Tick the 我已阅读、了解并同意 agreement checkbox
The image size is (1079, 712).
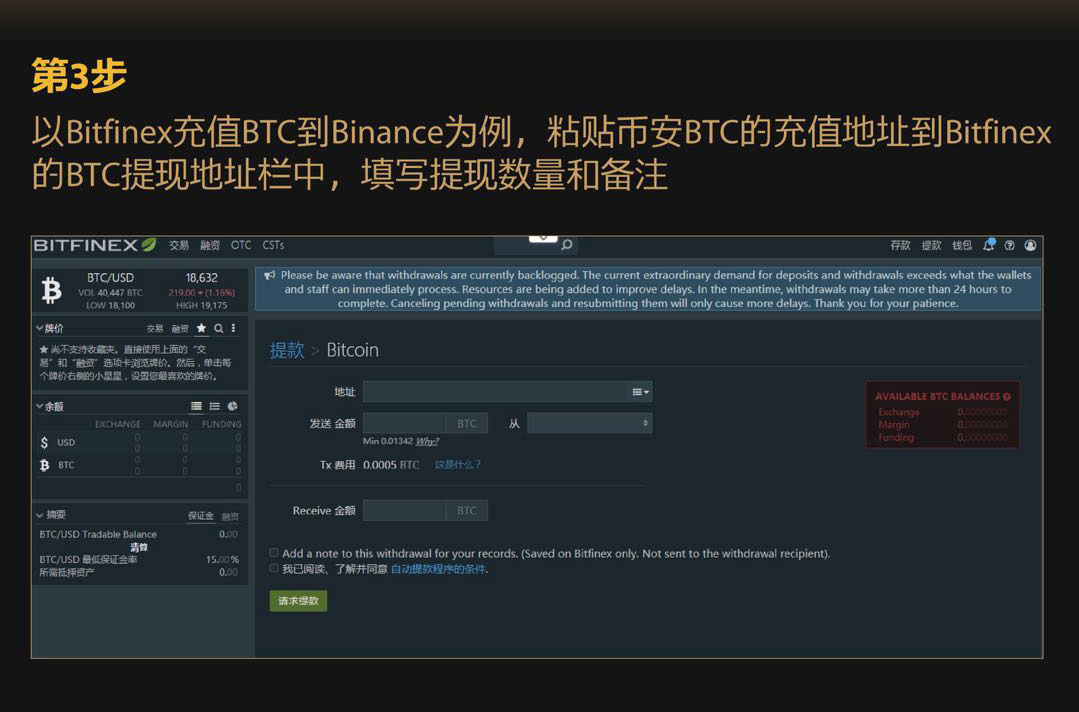tap(274, 568)
